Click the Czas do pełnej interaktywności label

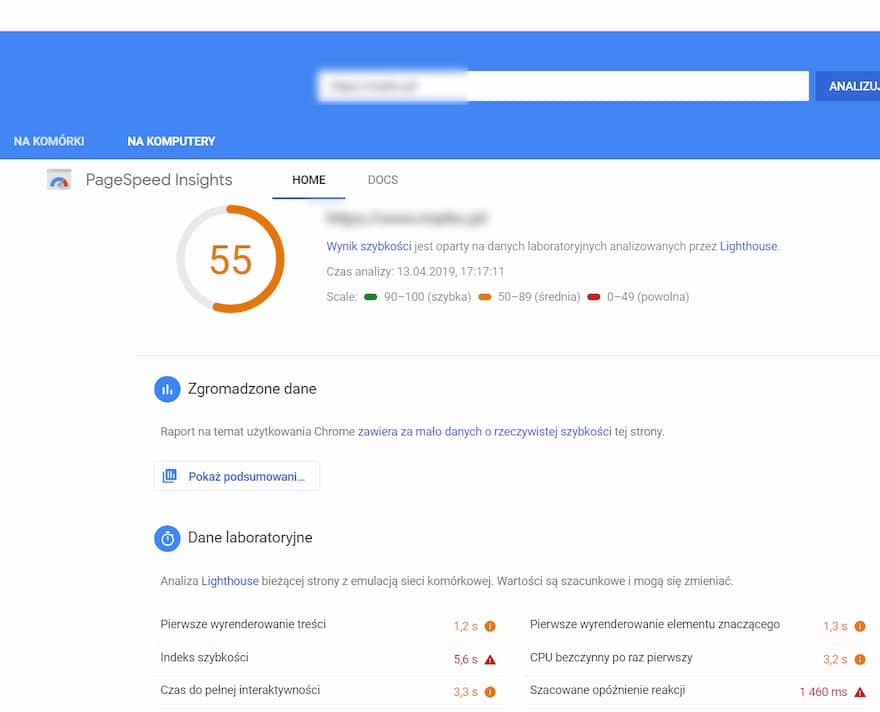pyautogui.click(x=240, y=690)
